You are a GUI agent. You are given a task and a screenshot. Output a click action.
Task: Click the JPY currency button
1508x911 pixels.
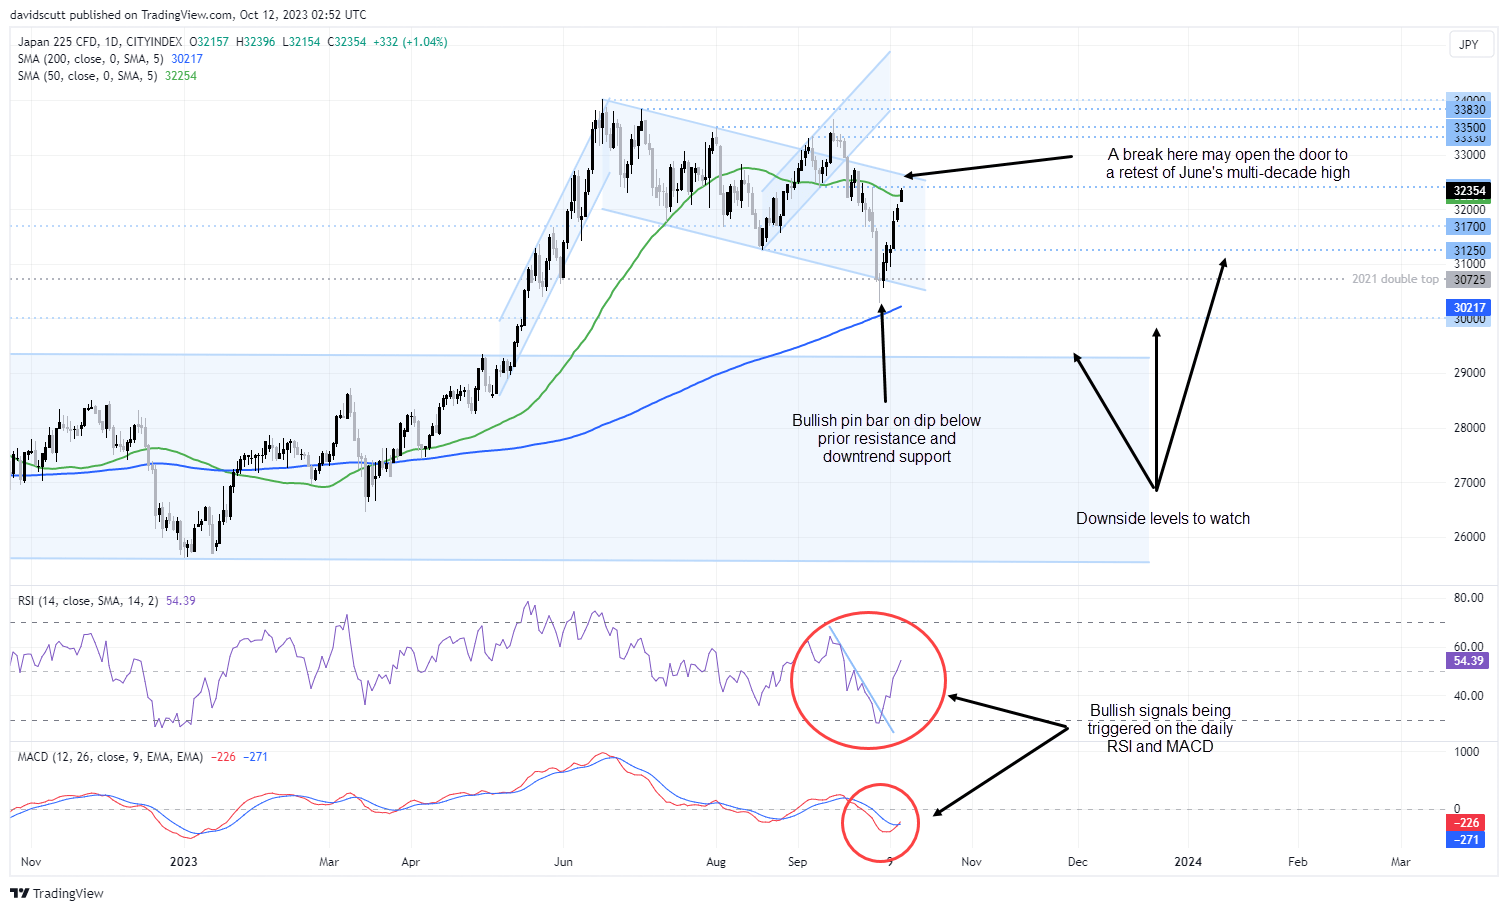(x=1469, y=44)
